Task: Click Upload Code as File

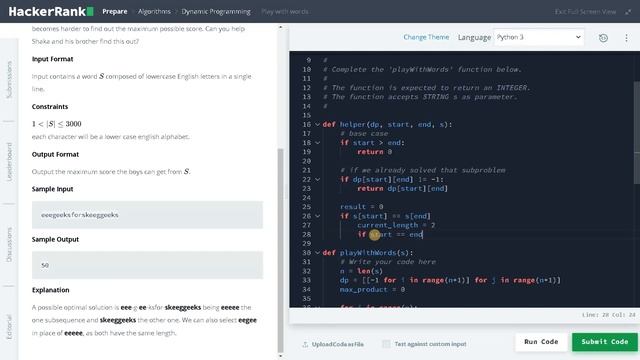Action: point(338,344)
